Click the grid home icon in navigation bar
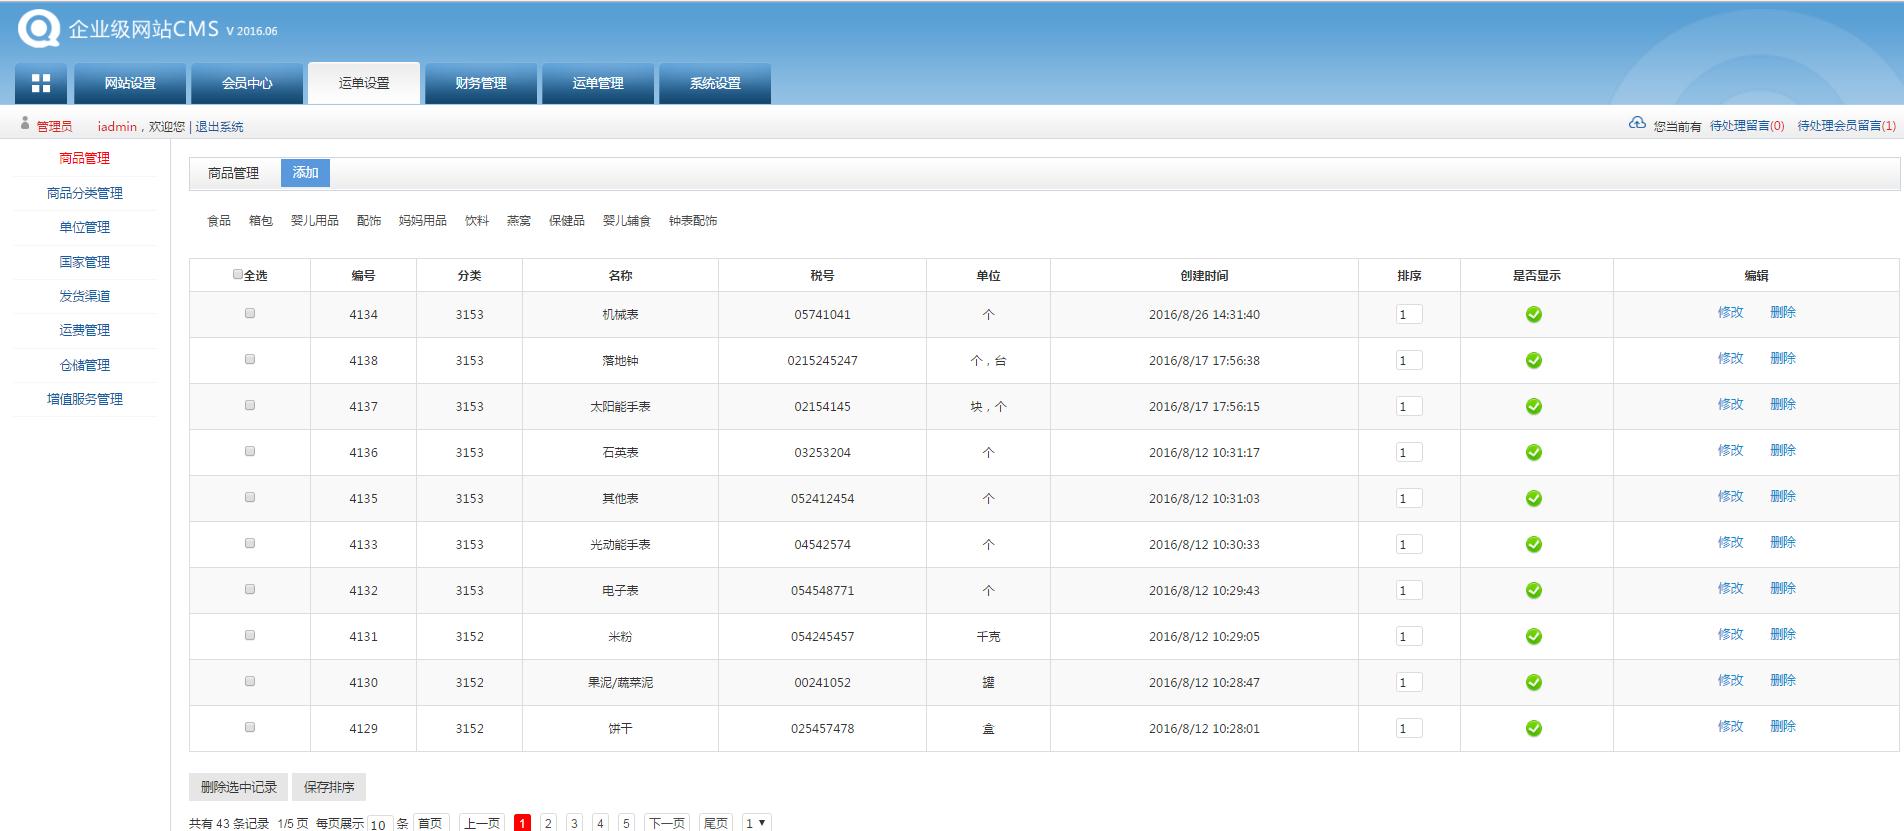This screenshot has width=1904, height=831. coord(41,83)
